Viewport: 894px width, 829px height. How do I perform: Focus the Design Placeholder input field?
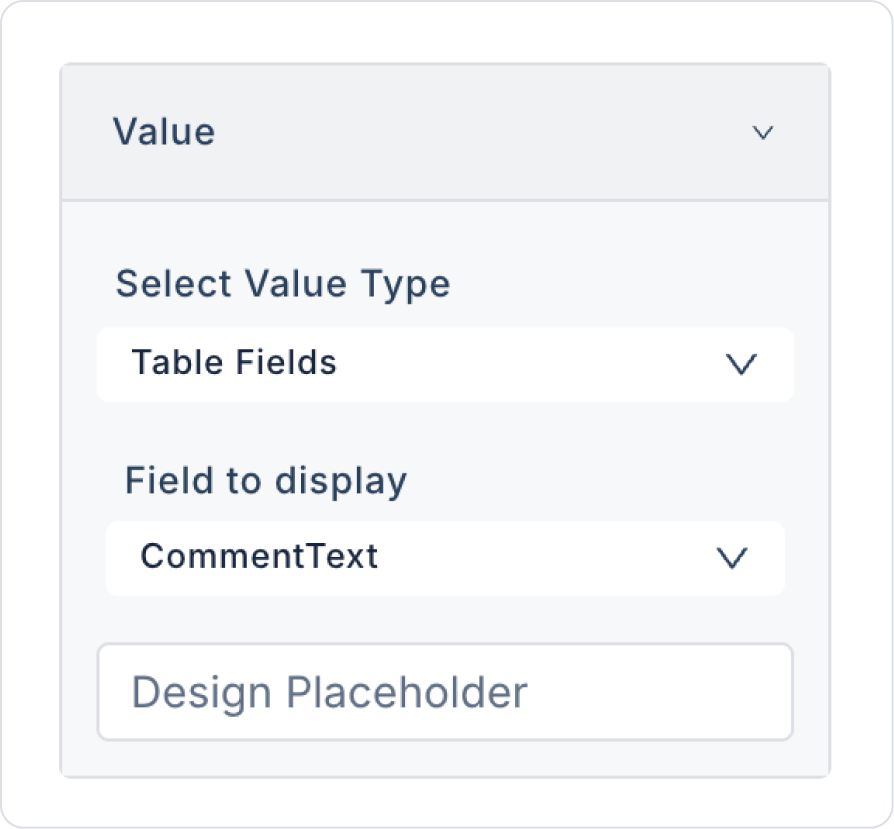point(444,692)
